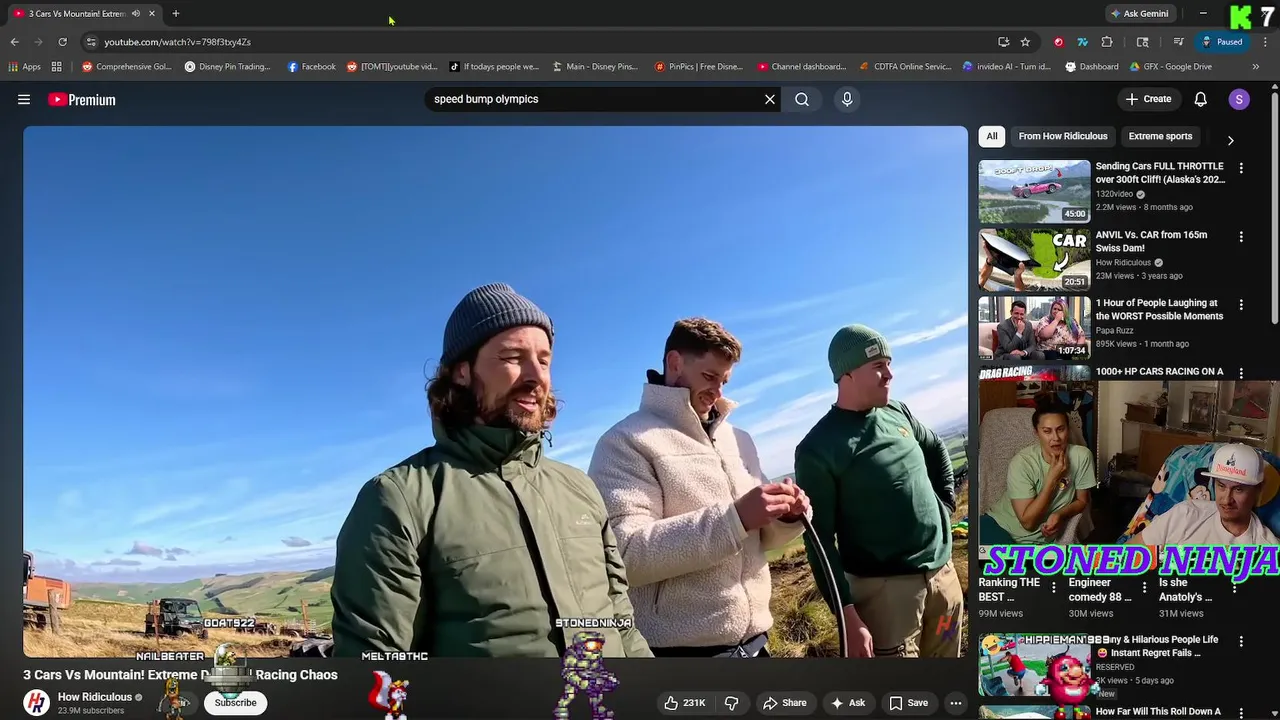1280x720 pixels.
Task: Open options for Sending Cars FULL THROTTLE video
Action: pyautogui.click(x=1241, y=169)
